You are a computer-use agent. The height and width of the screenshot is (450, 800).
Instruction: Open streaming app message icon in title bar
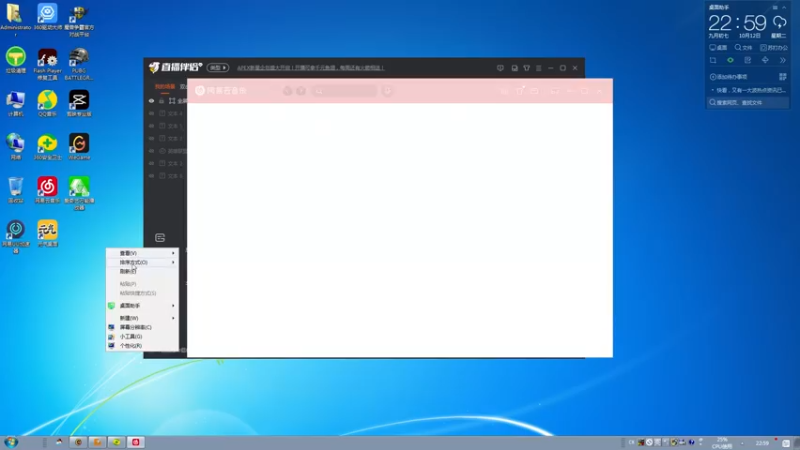pos(500,68)
